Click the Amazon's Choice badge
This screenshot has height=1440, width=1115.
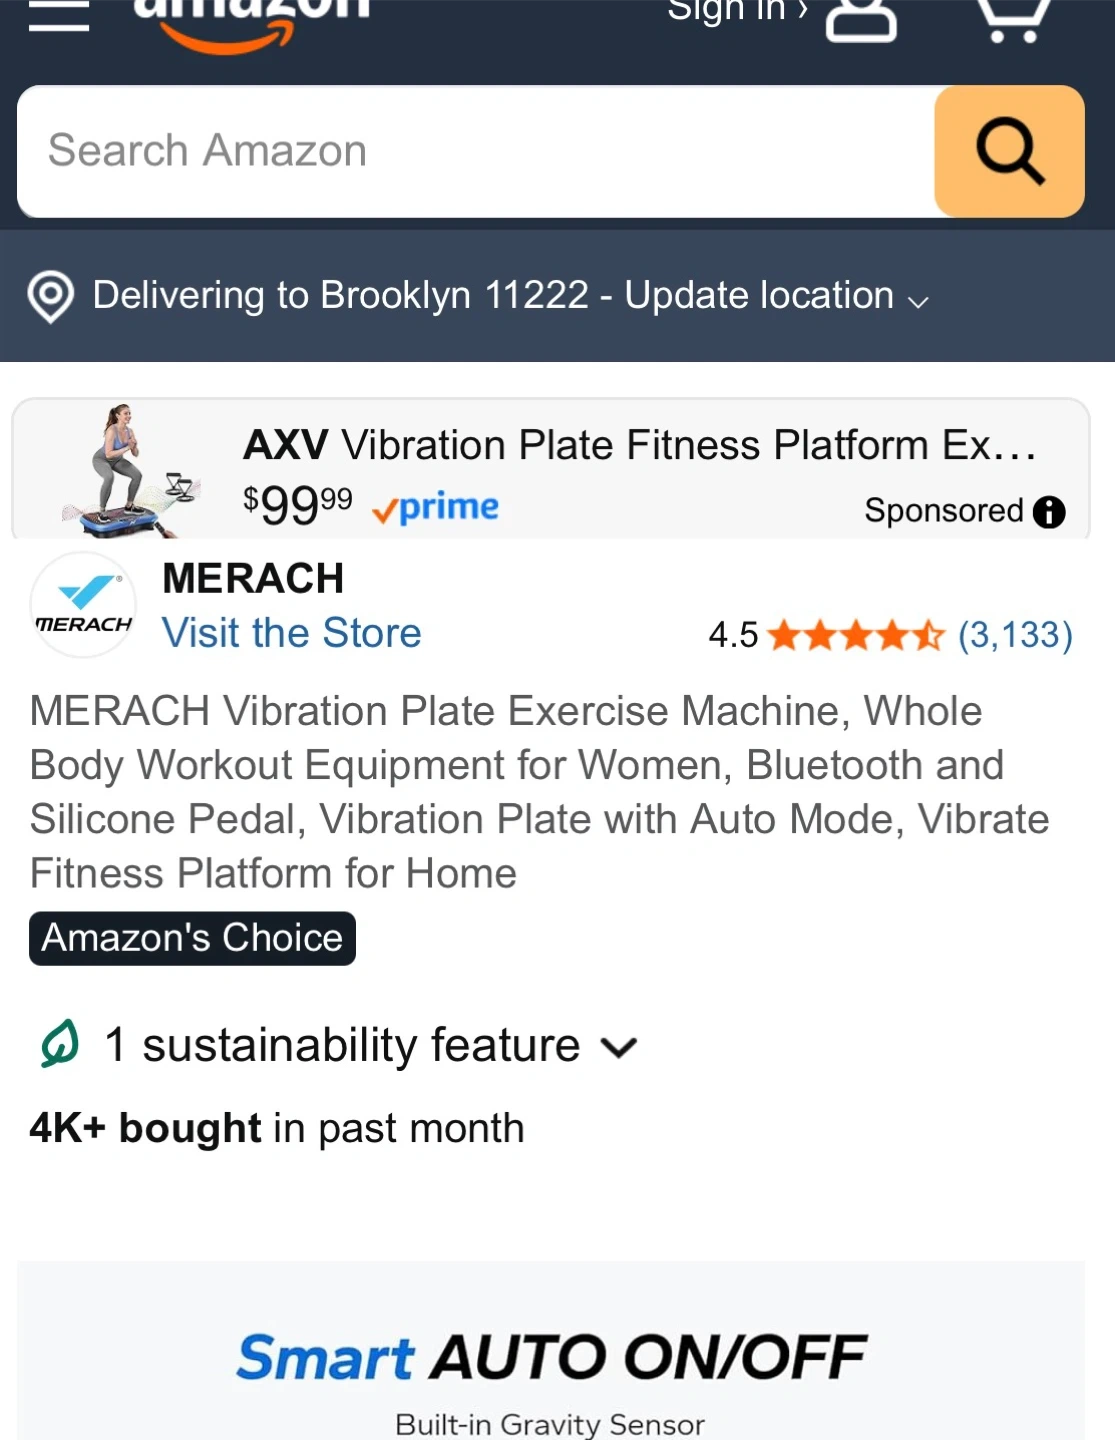(x=192, y=938)
